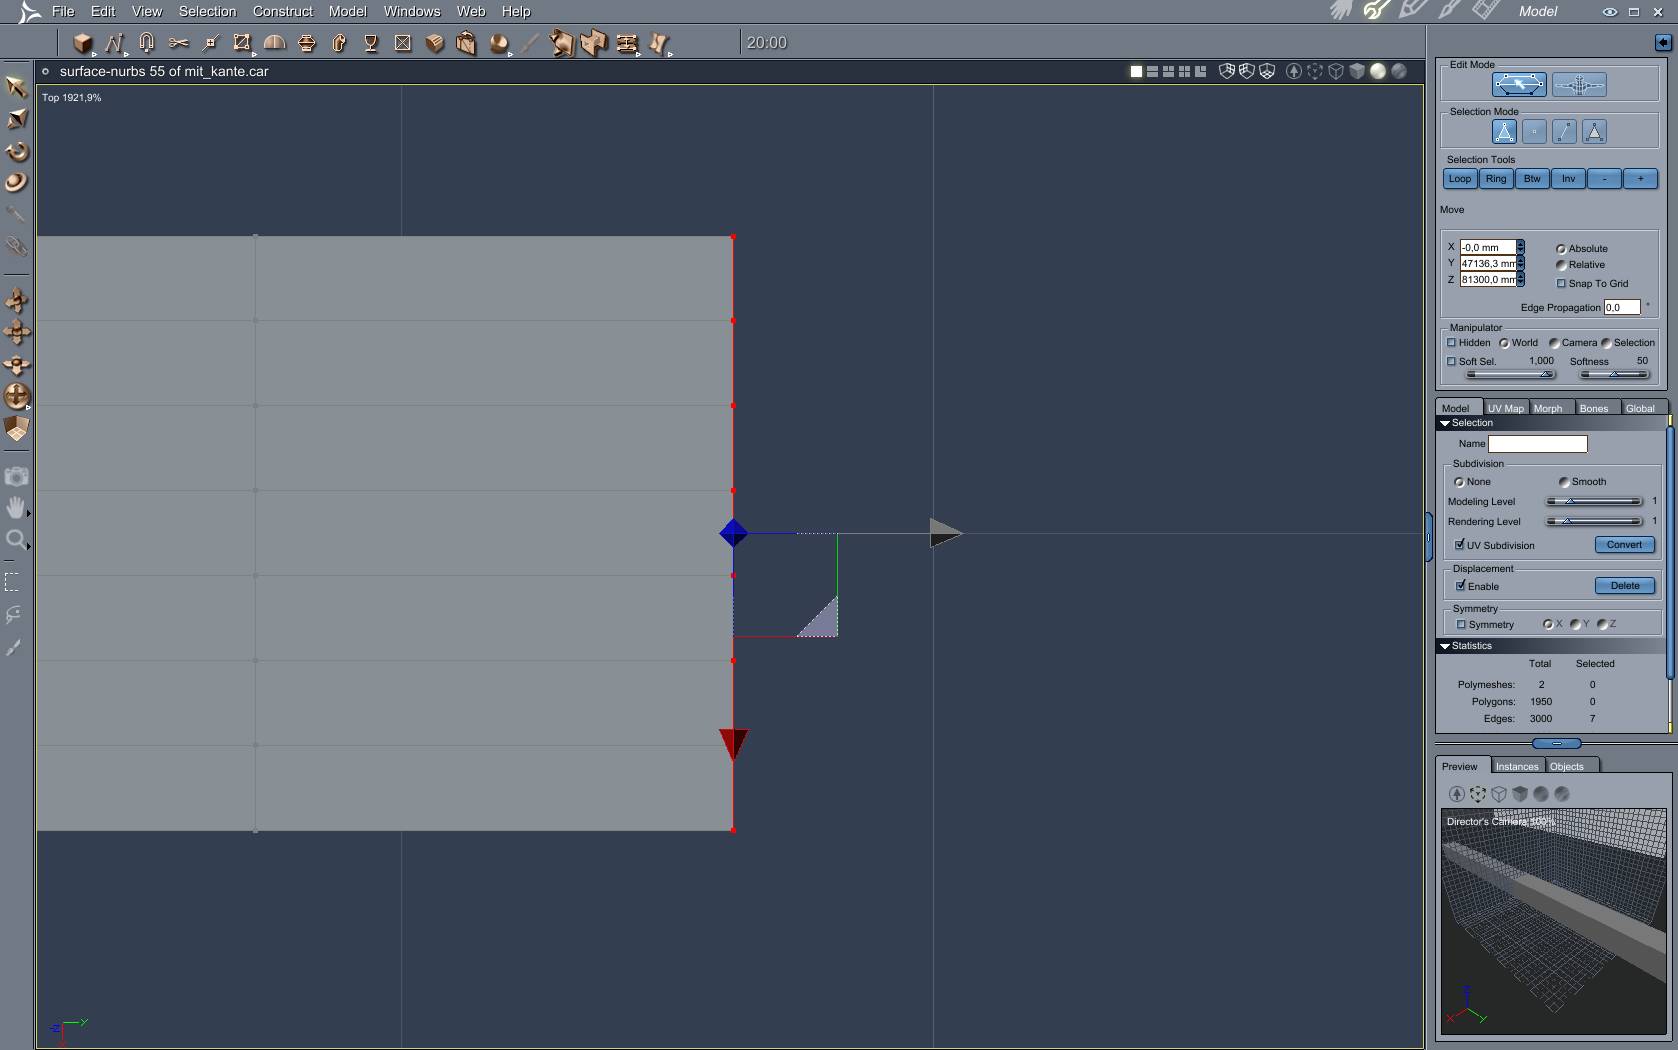Open the Selection menu
This screenshot has height=1050, width=1678.
(x=207, y=11)
